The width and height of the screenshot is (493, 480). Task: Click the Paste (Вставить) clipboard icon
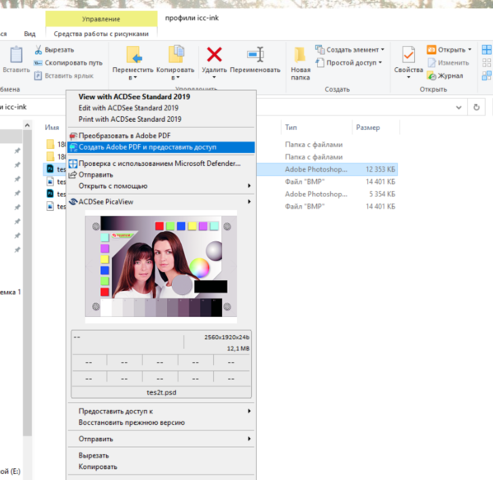(16, 55)
